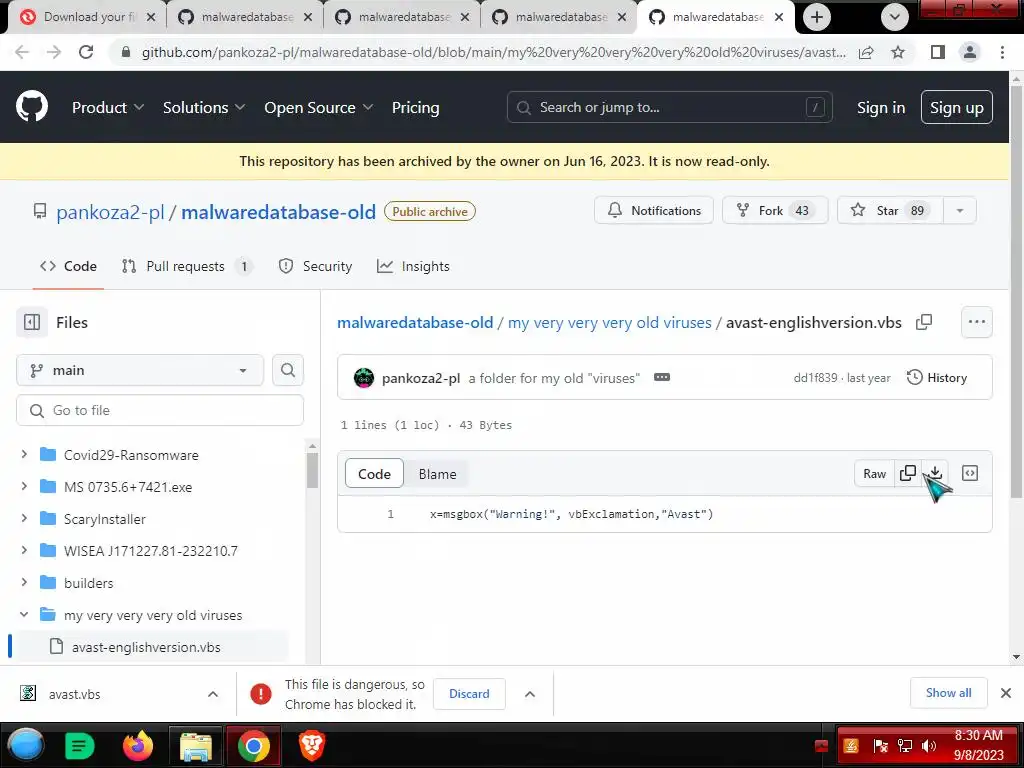Open the Pull requests tab
The width and height of the screenshot is (1024, 768).
[x=187, y=266]
